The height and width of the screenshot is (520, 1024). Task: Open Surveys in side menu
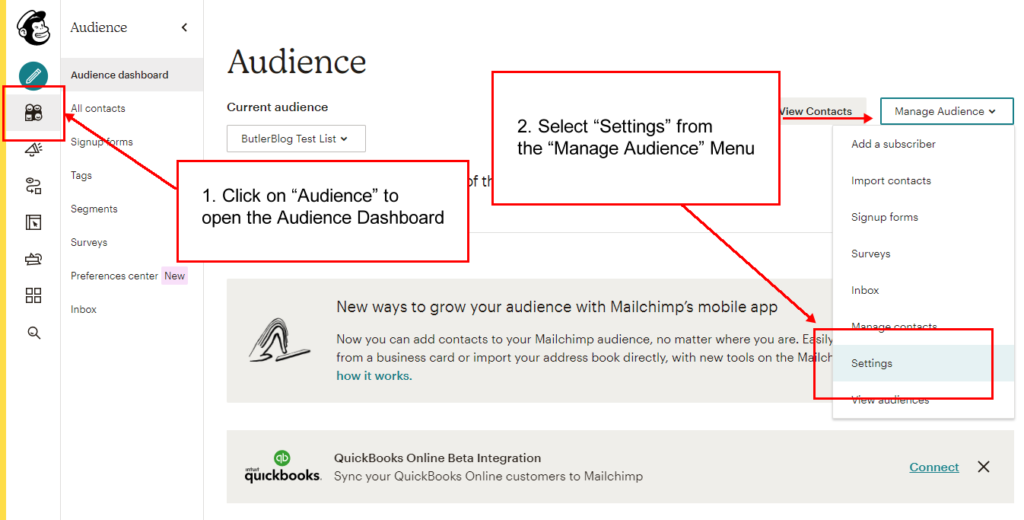89,242
